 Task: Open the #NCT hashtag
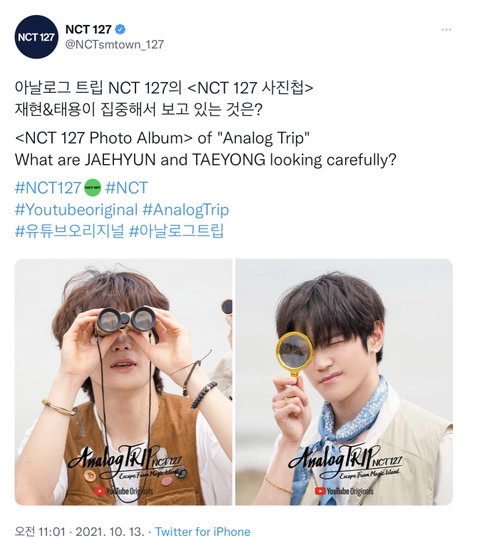127,188
